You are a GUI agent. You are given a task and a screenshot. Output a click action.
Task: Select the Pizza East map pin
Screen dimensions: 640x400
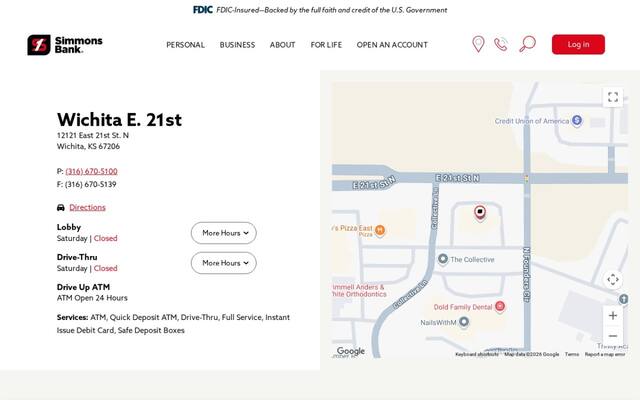pyautogui.click(x=380, y=230)
